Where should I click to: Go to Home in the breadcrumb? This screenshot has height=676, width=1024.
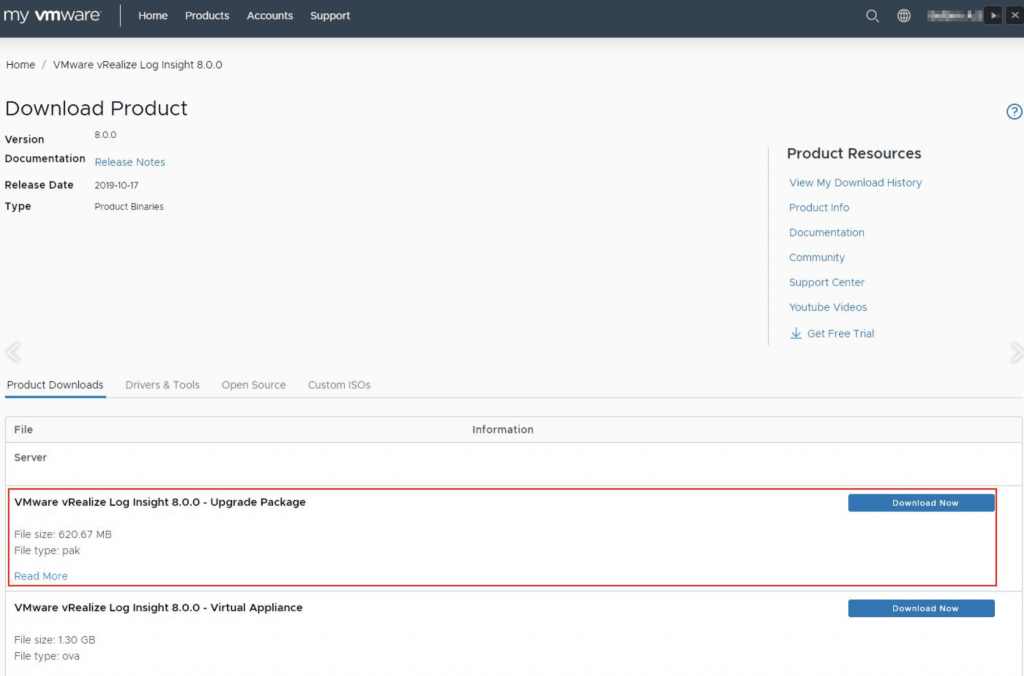tap(21, 65)
